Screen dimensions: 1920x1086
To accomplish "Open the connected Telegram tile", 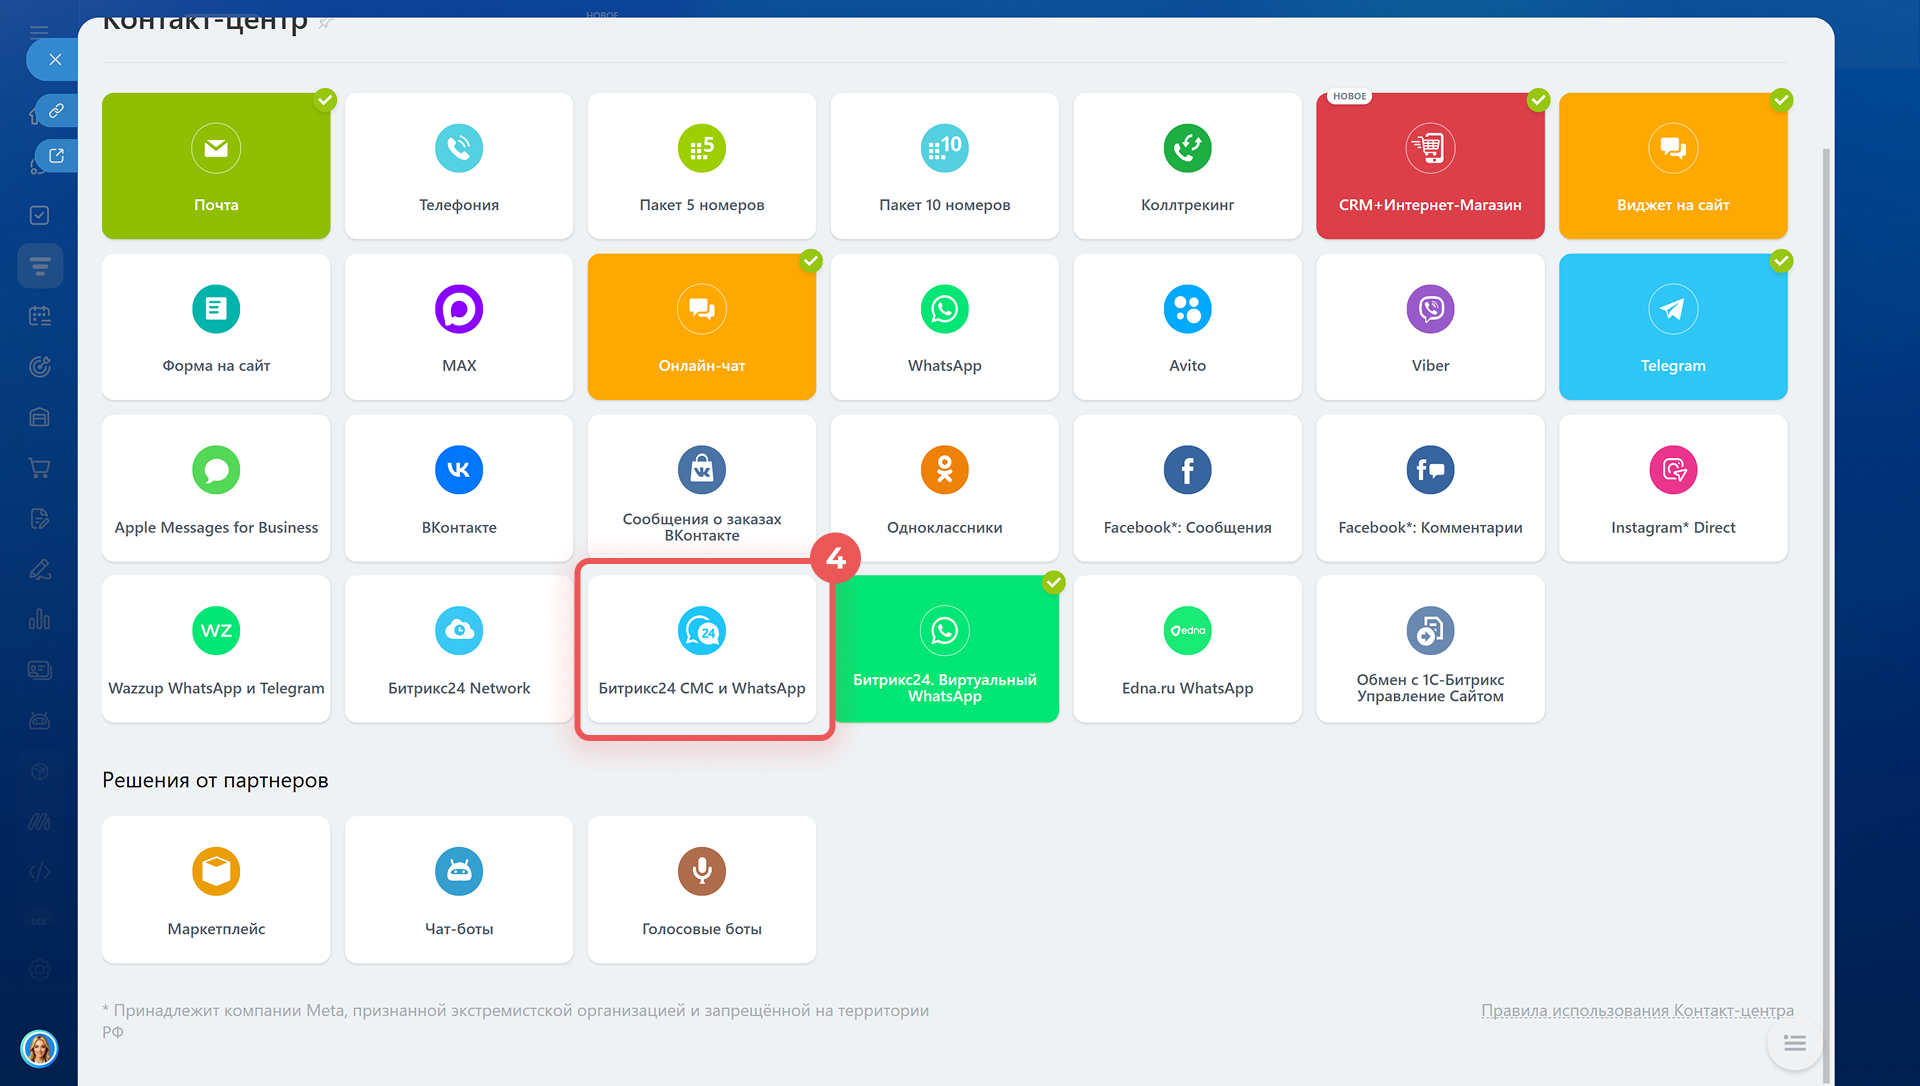I will click(1673, 327).
